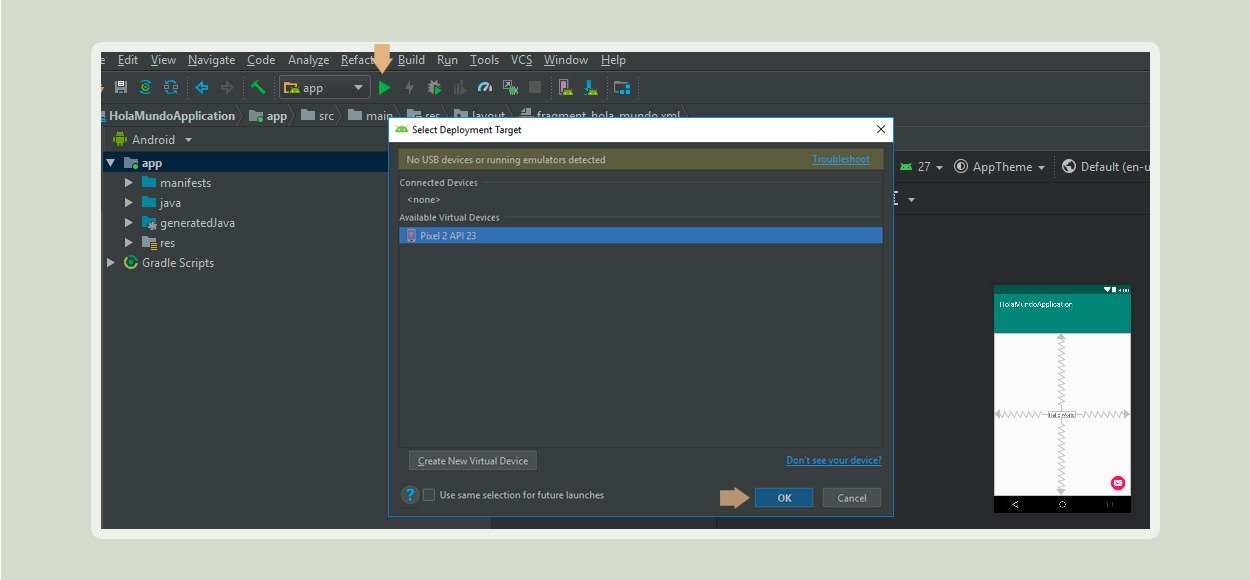This screenshot has height=580, width=1250.
Task: Close the Select Deployment Target dialog
Action: [x=881, y=129]
